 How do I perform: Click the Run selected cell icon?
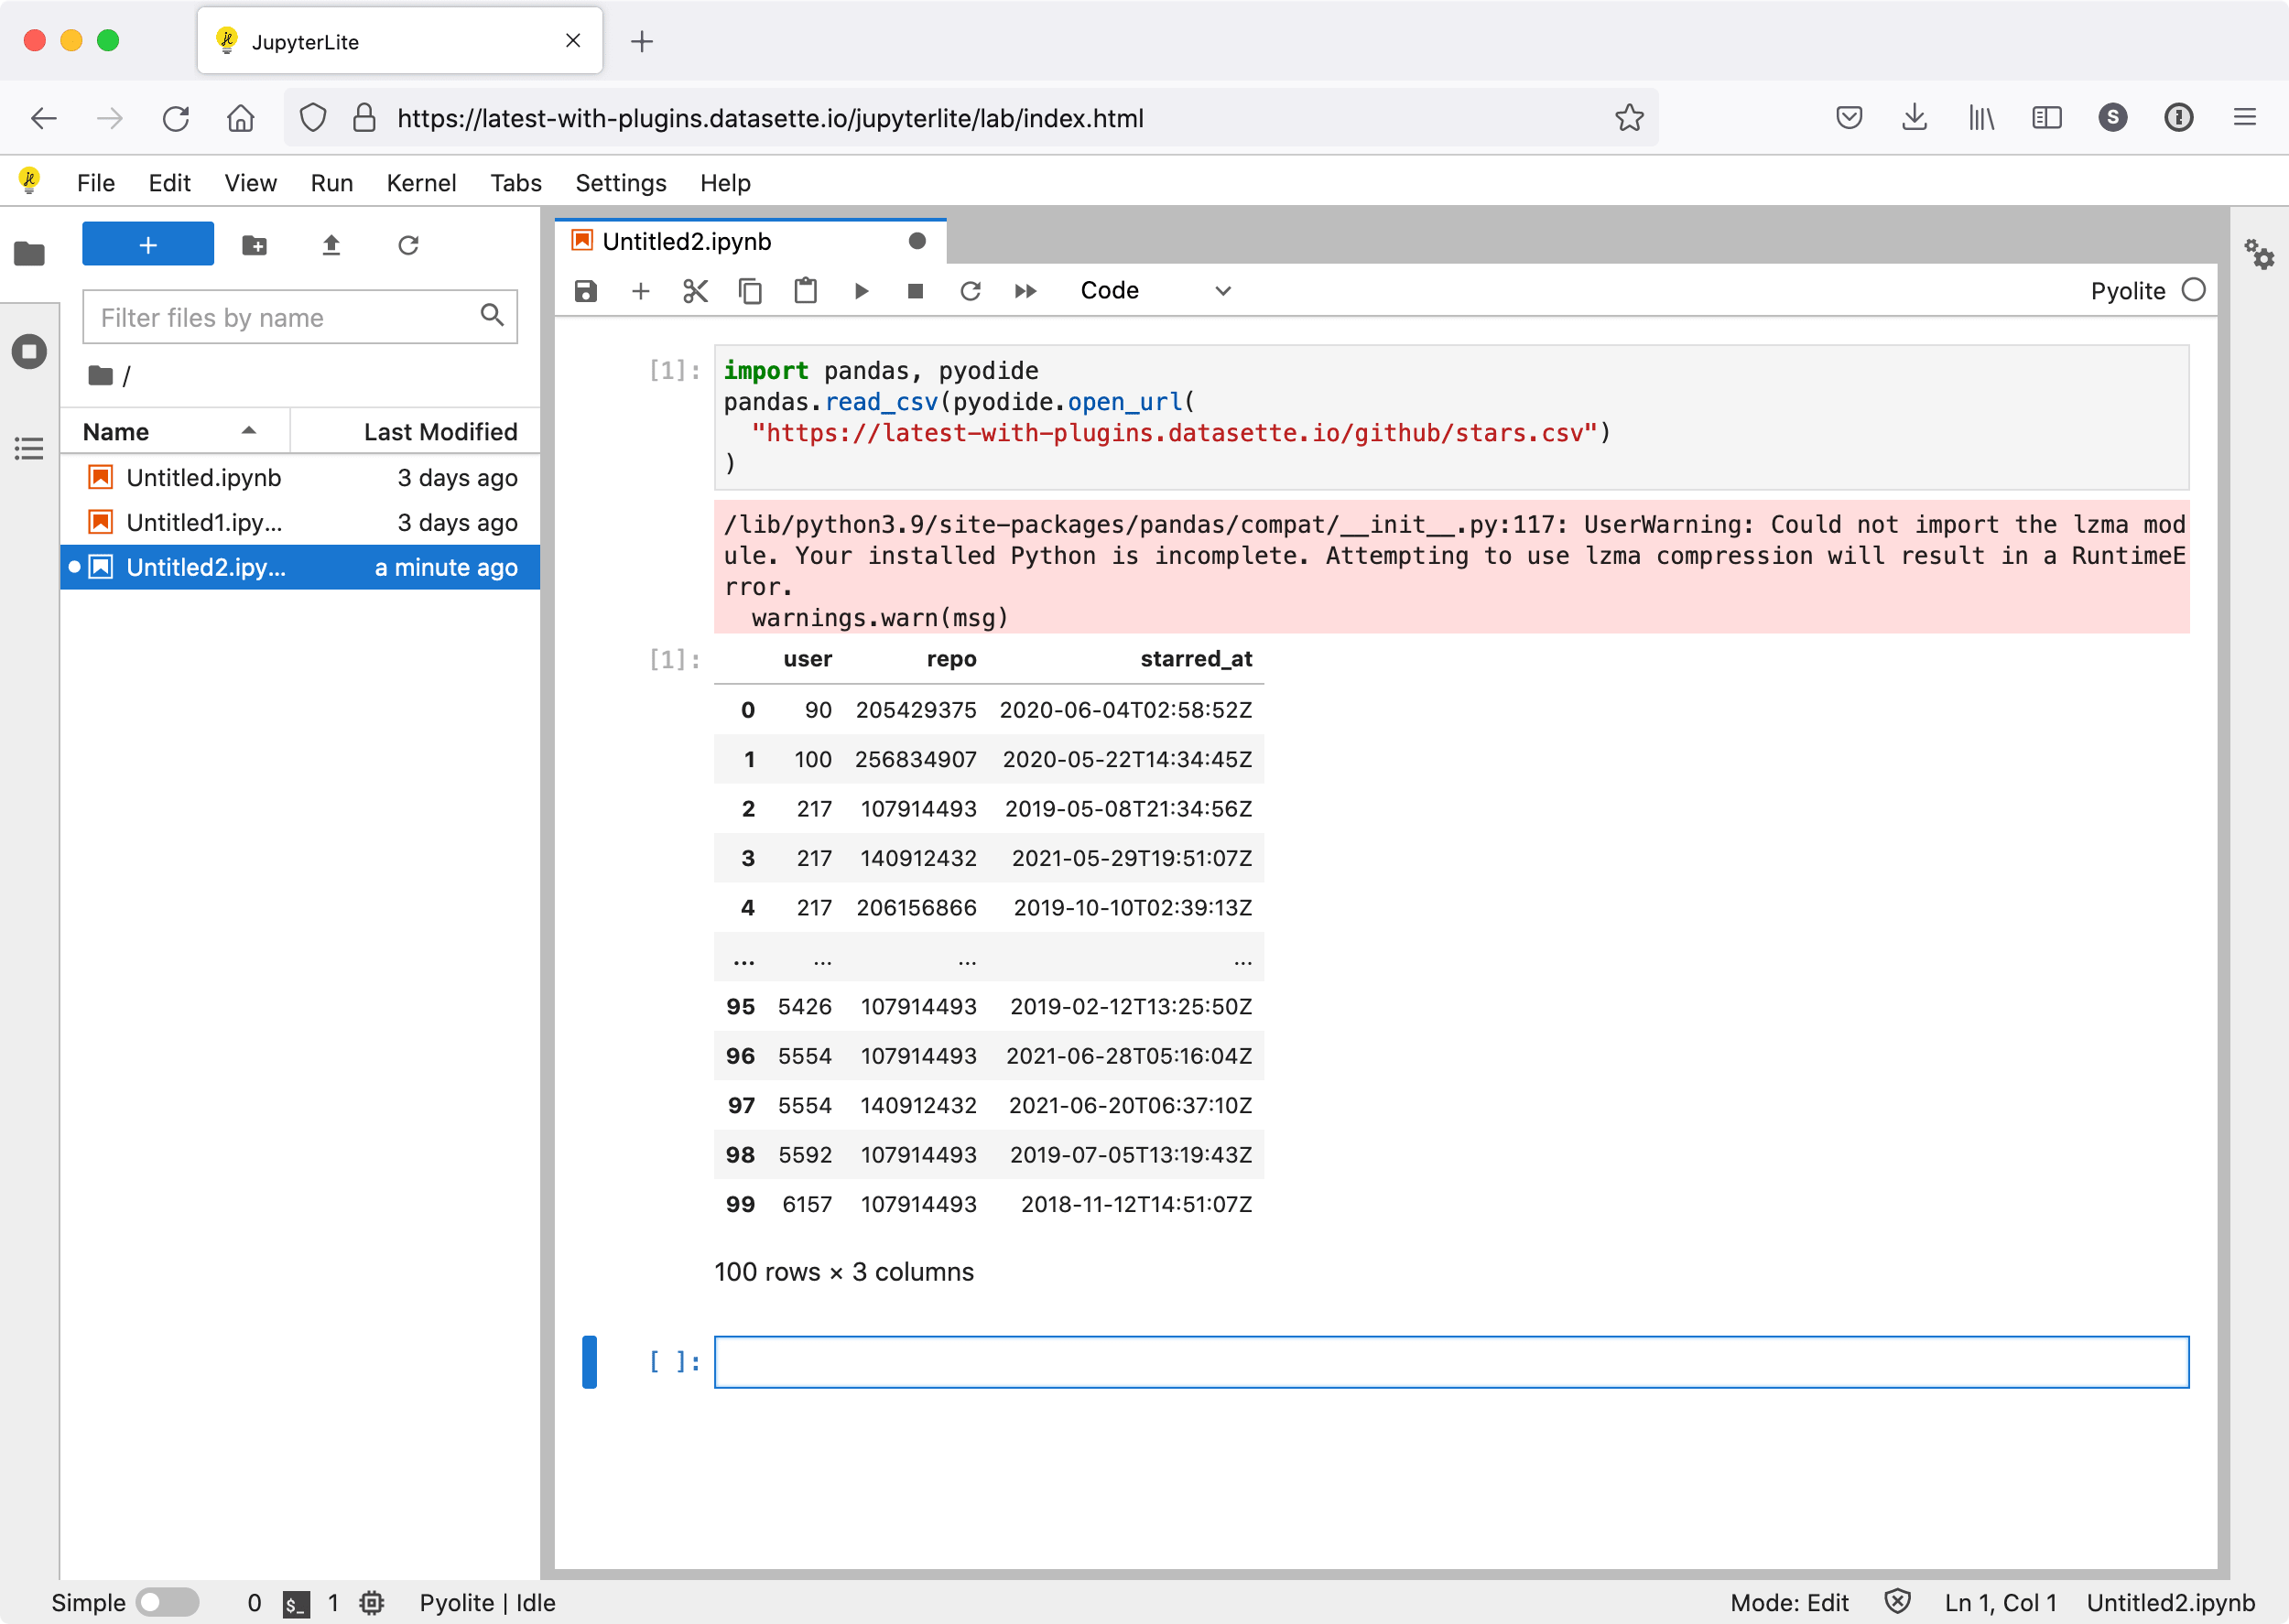pyautogui.click(x=860, y=290)
